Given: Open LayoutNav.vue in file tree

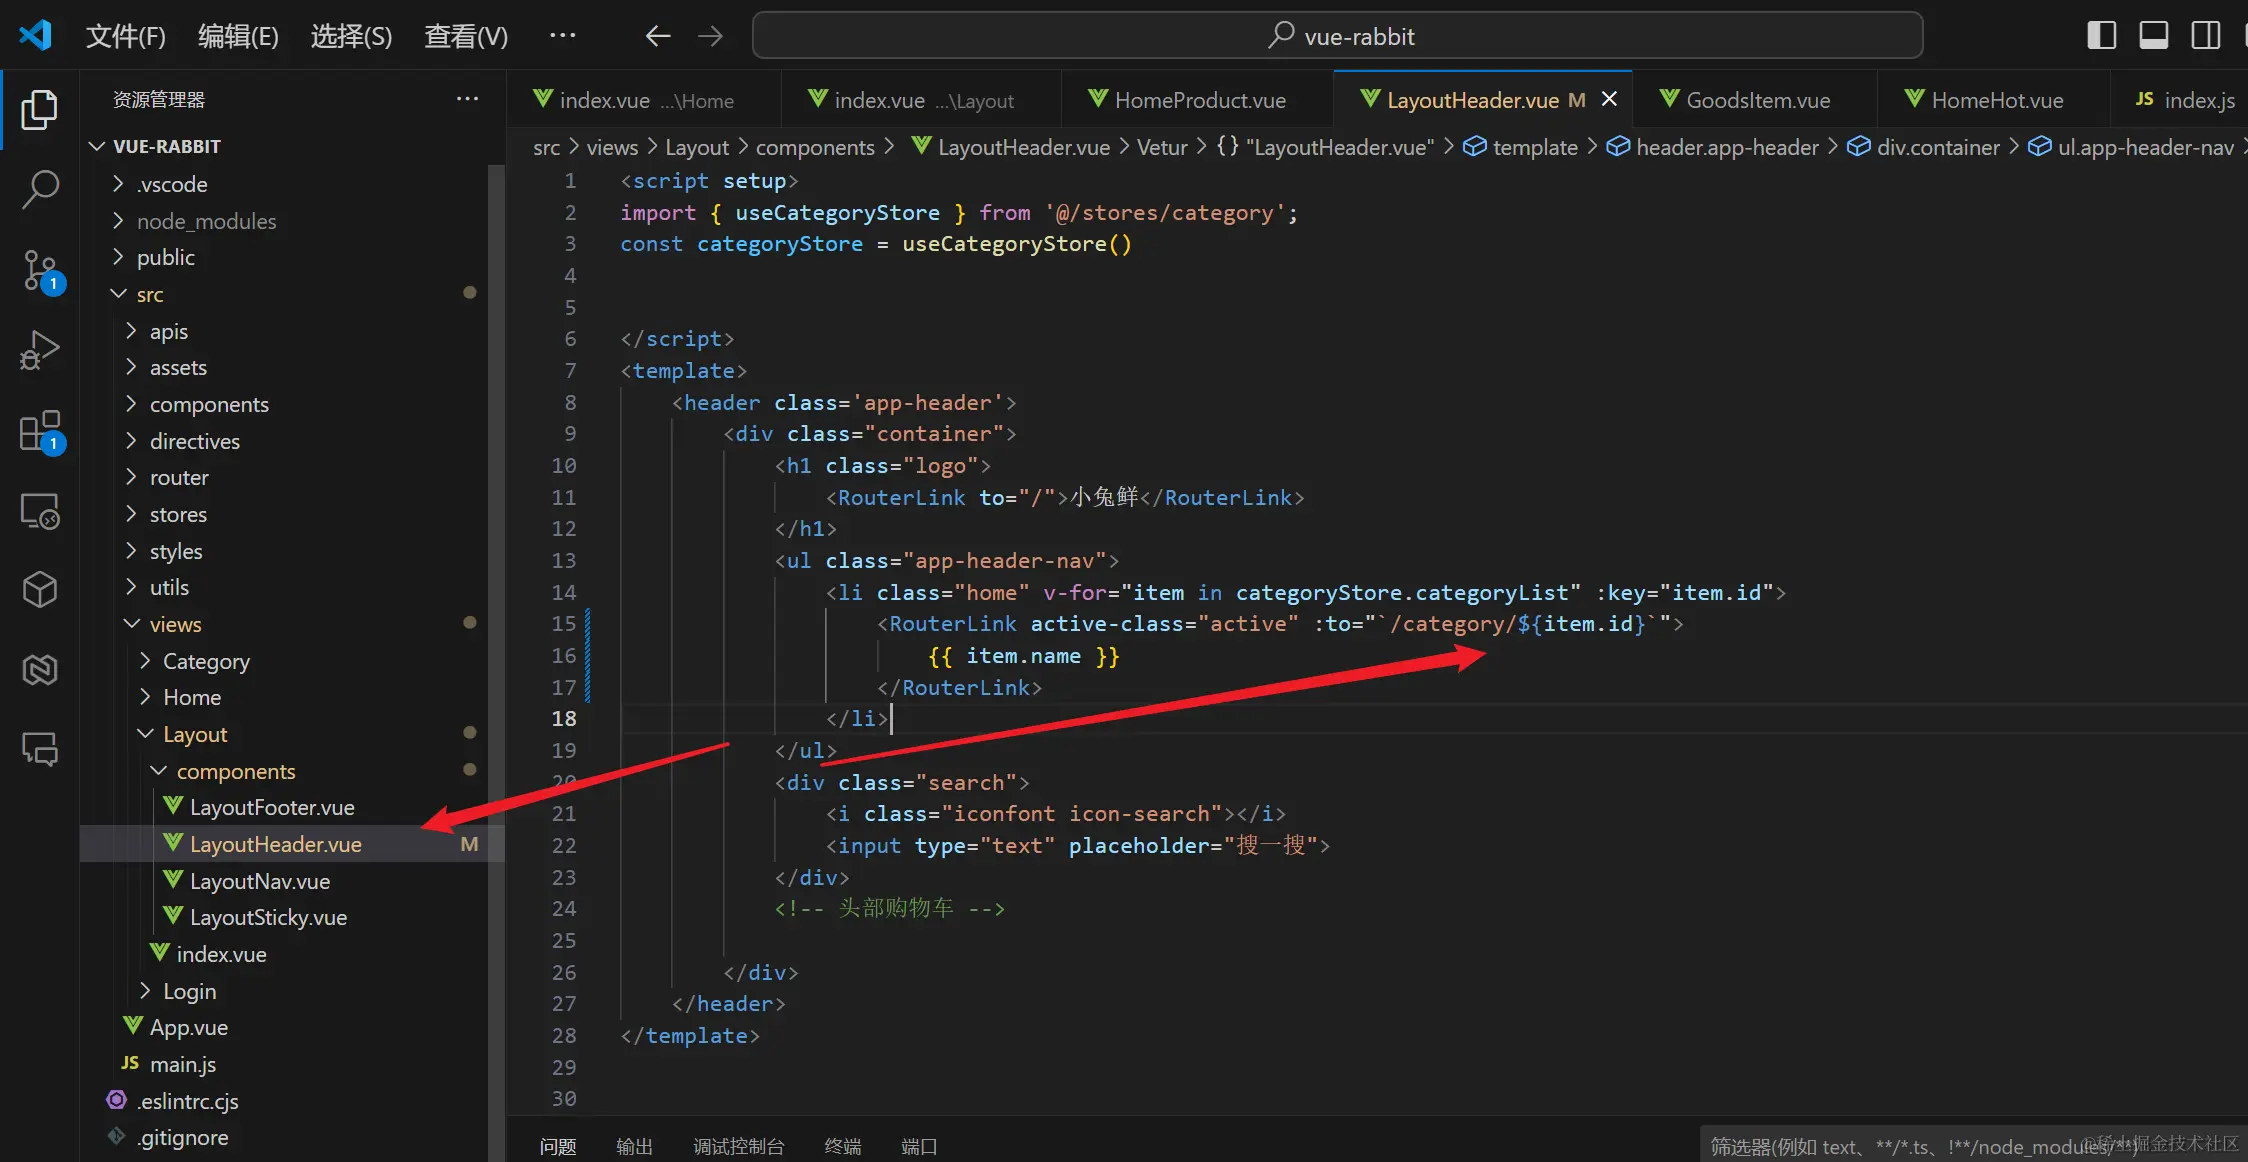Looking at the screenshot, I should (260, 882).
